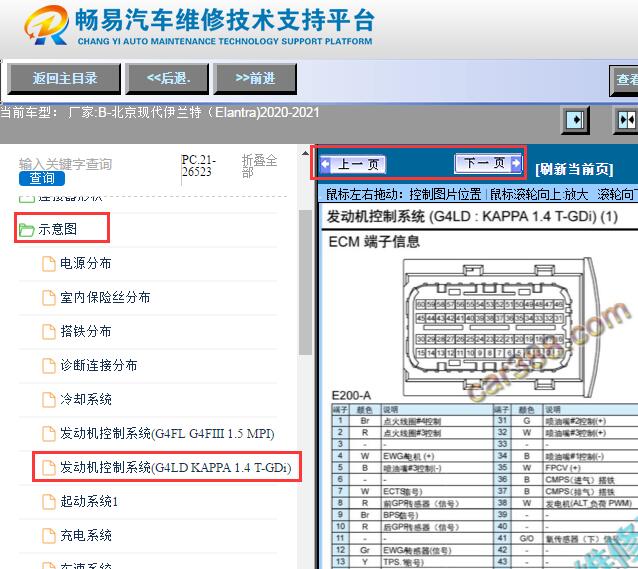Click the table cell 发电机(ALT 负荷 PWM)
The width and height of the screenshot is (638, 569).
pos(589,503)
